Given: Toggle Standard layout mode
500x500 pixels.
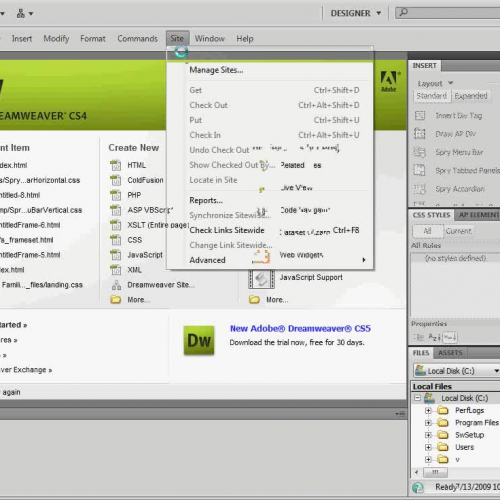Looking at the screenshot, I should pos(432,96).
